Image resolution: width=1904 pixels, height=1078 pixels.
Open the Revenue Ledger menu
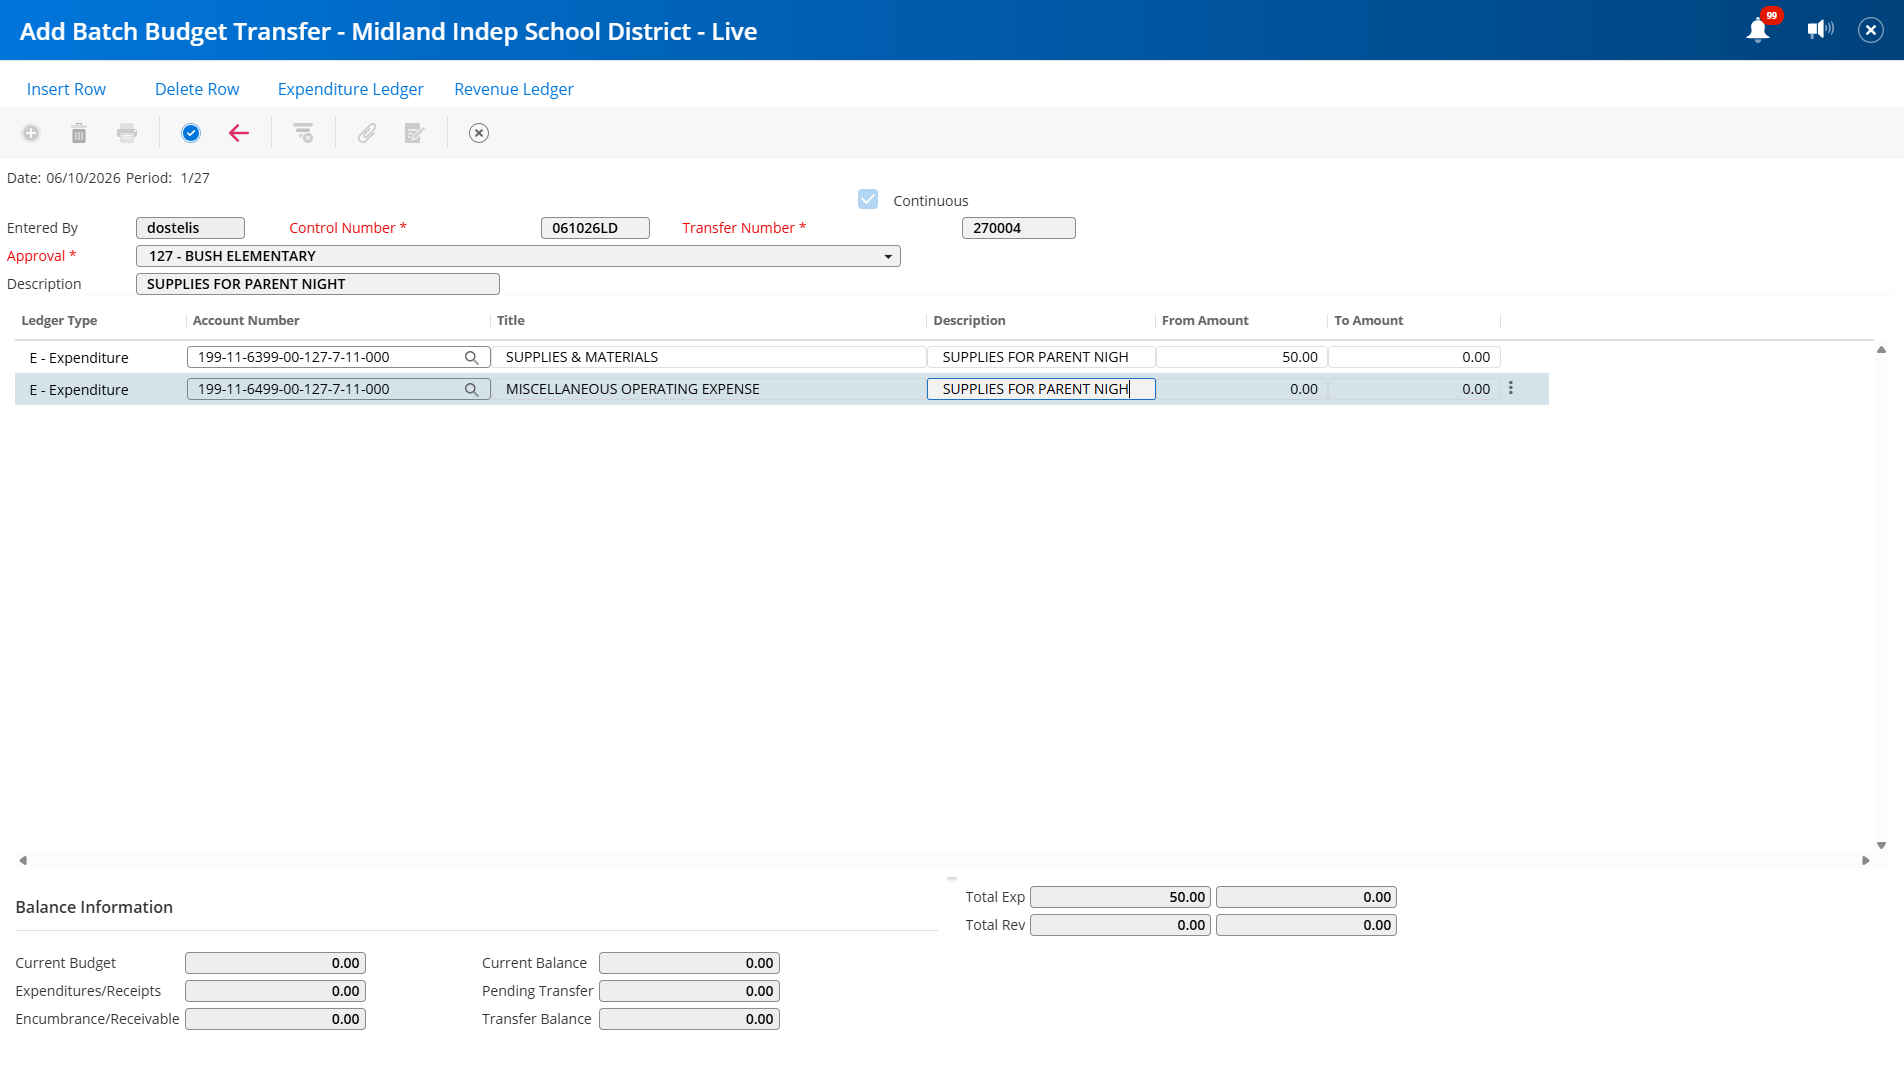pyautogui.click(x=514, y=89)
